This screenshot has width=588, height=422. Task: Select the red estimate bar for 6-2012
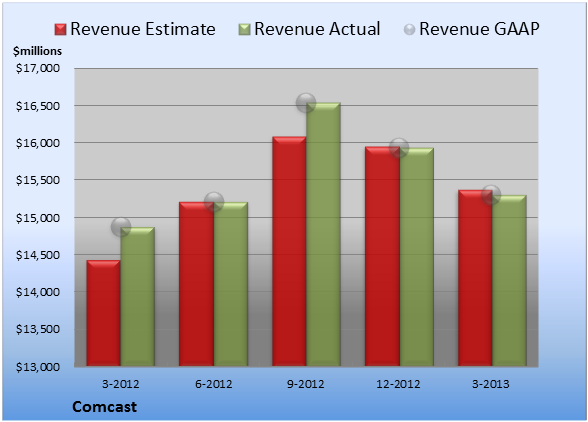tap(196, 284)
